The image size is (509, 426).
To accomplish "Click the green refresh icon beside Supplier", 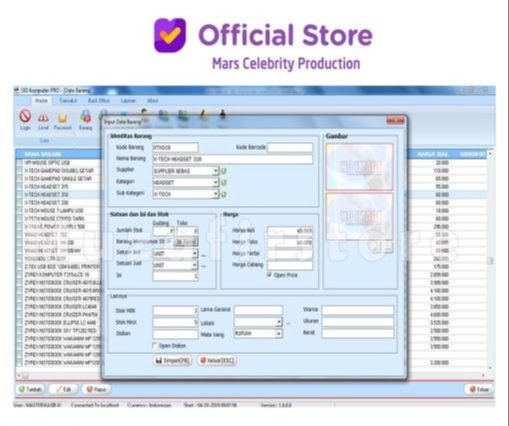I will (x=224, y=171).
